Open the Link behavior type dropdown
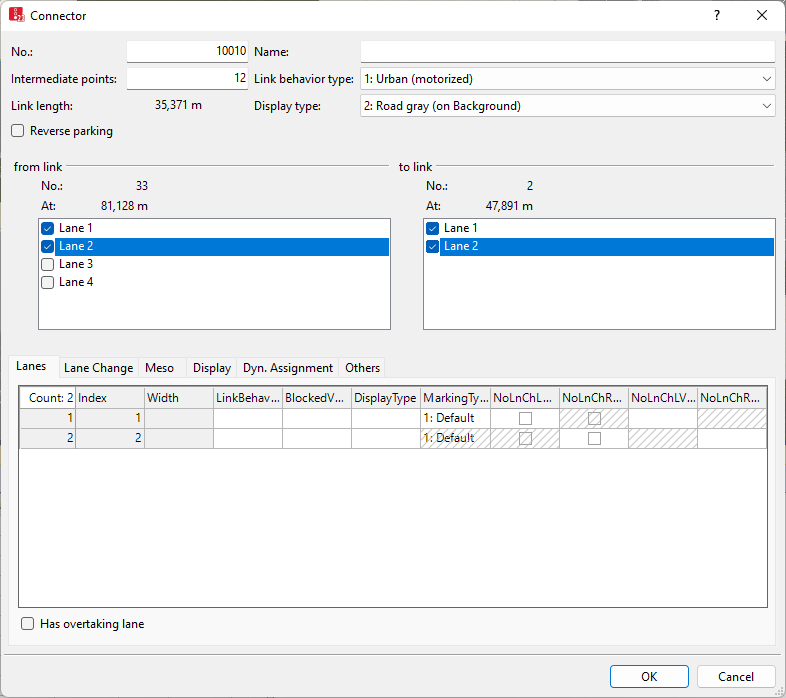786x698 pixels. (567, 79)
